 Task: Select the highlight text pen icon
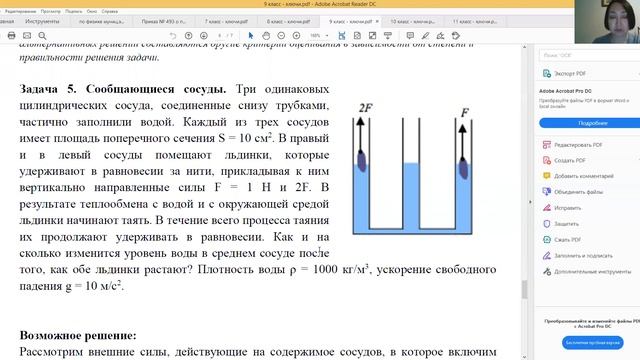(425, 36)
